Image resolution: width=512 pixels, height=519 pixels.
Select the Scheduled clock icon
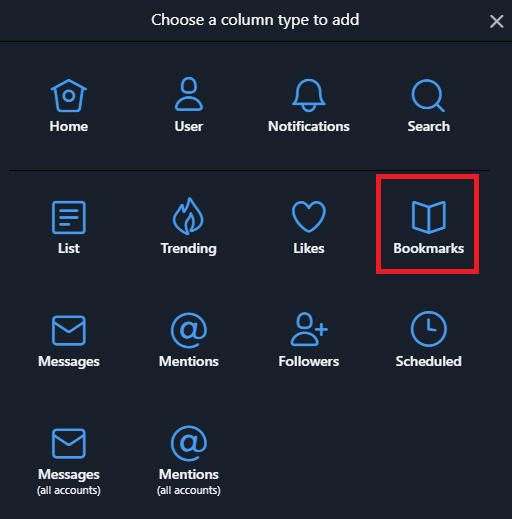(x=429, y=329)
